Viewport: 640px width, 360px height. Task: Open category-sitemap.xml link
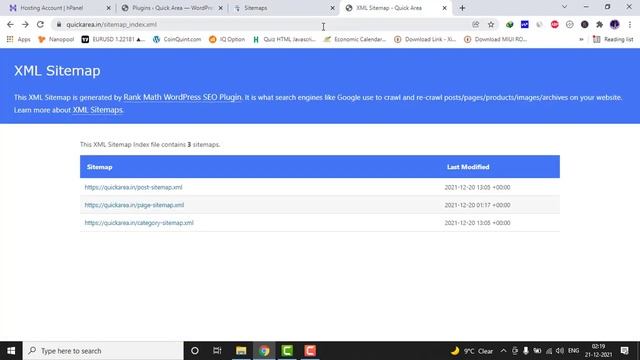139,223
